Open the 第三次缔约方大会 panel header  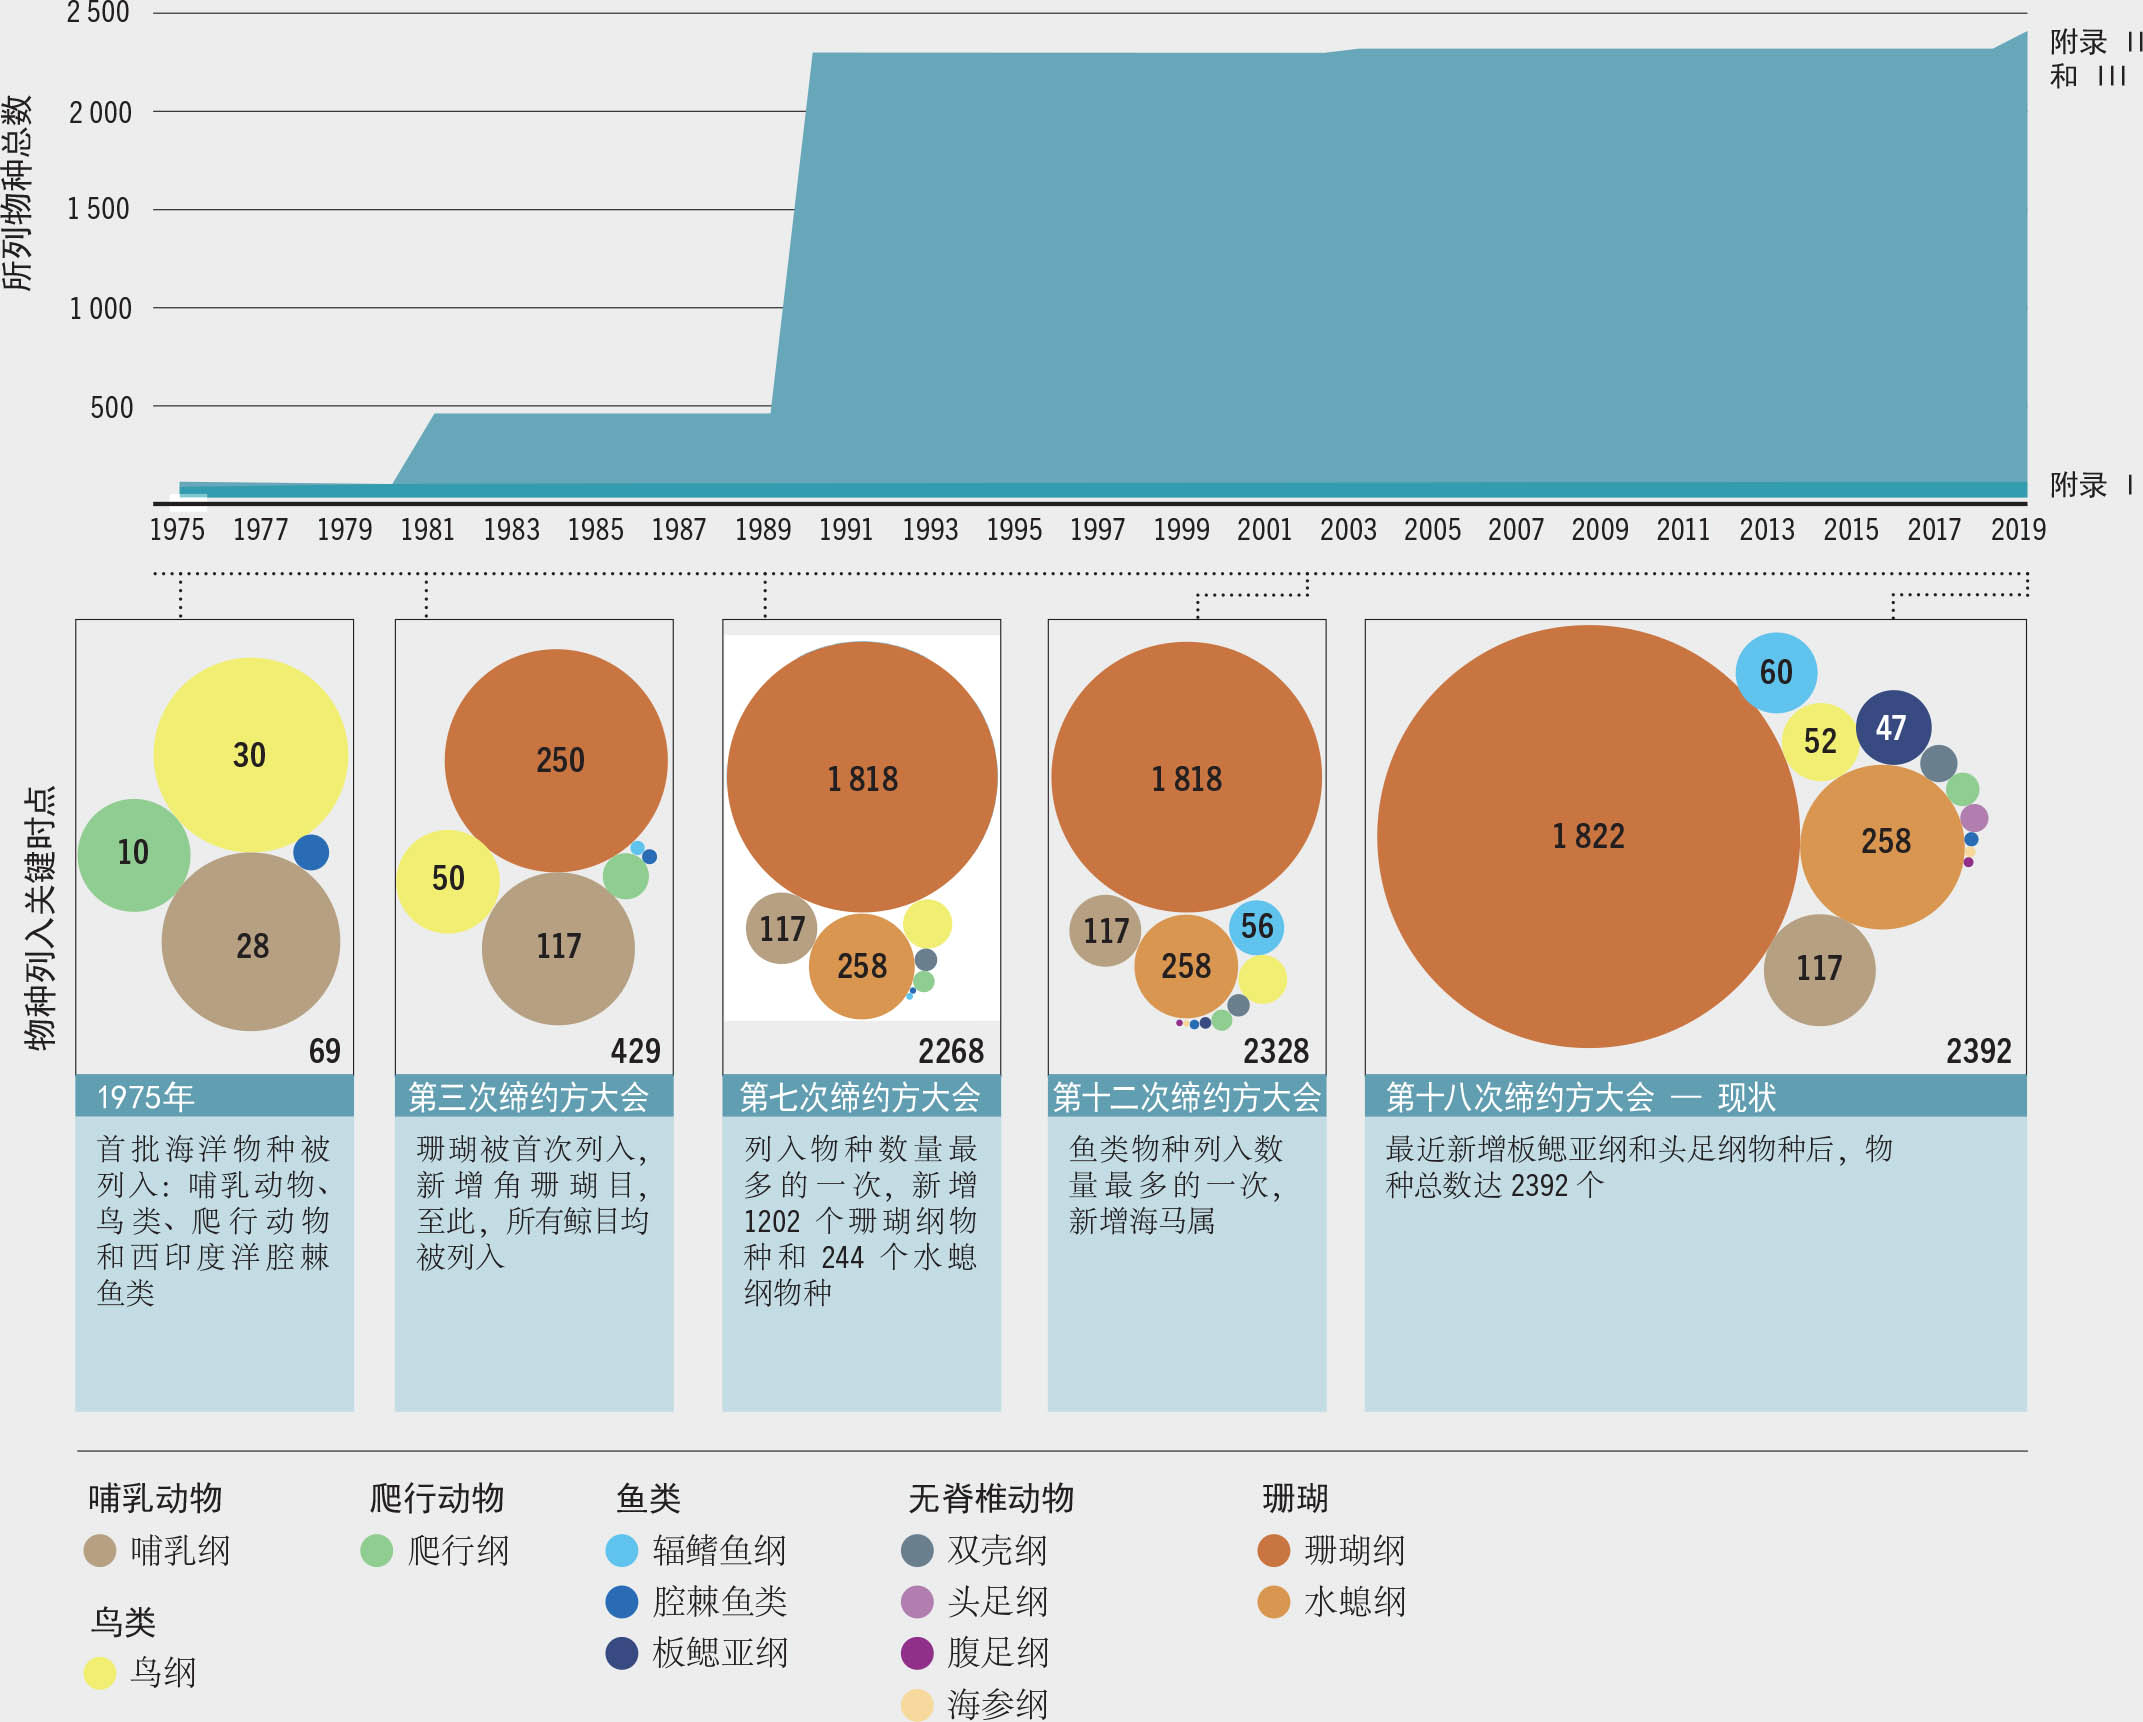(x=533, y=1098)
